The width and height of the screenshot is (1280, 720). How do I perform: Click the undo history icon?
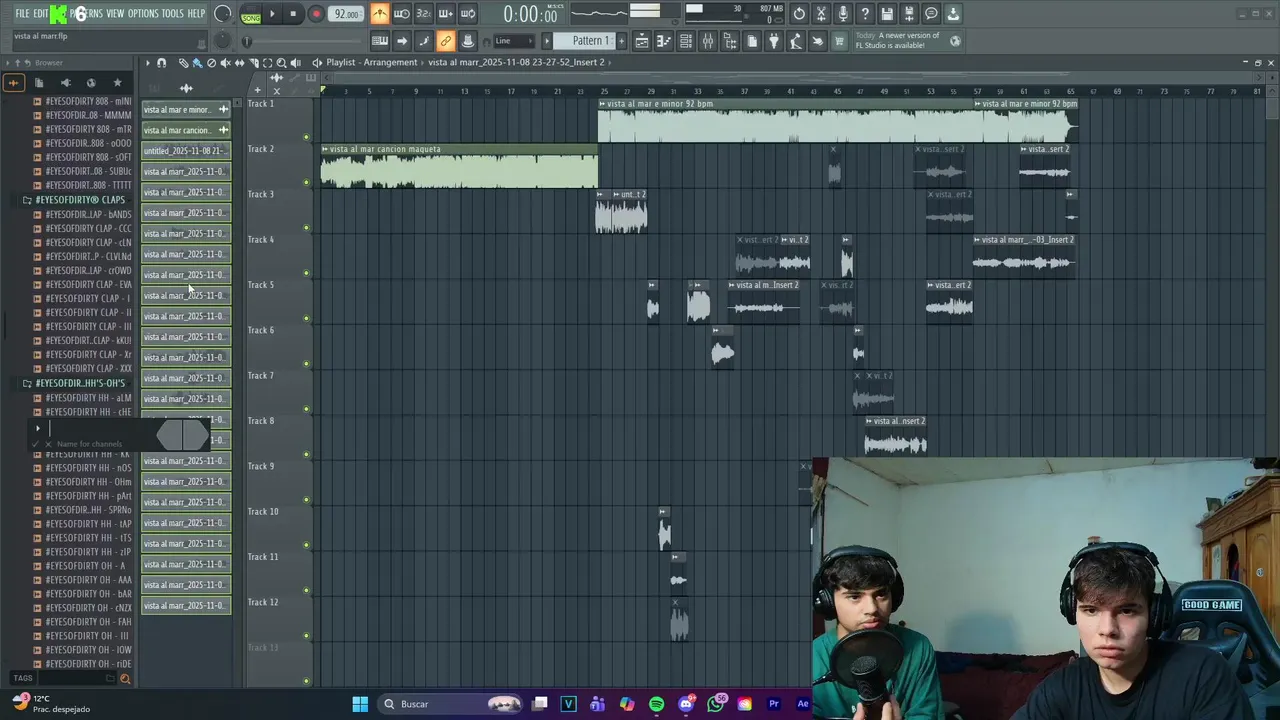[x=799, y=14]
